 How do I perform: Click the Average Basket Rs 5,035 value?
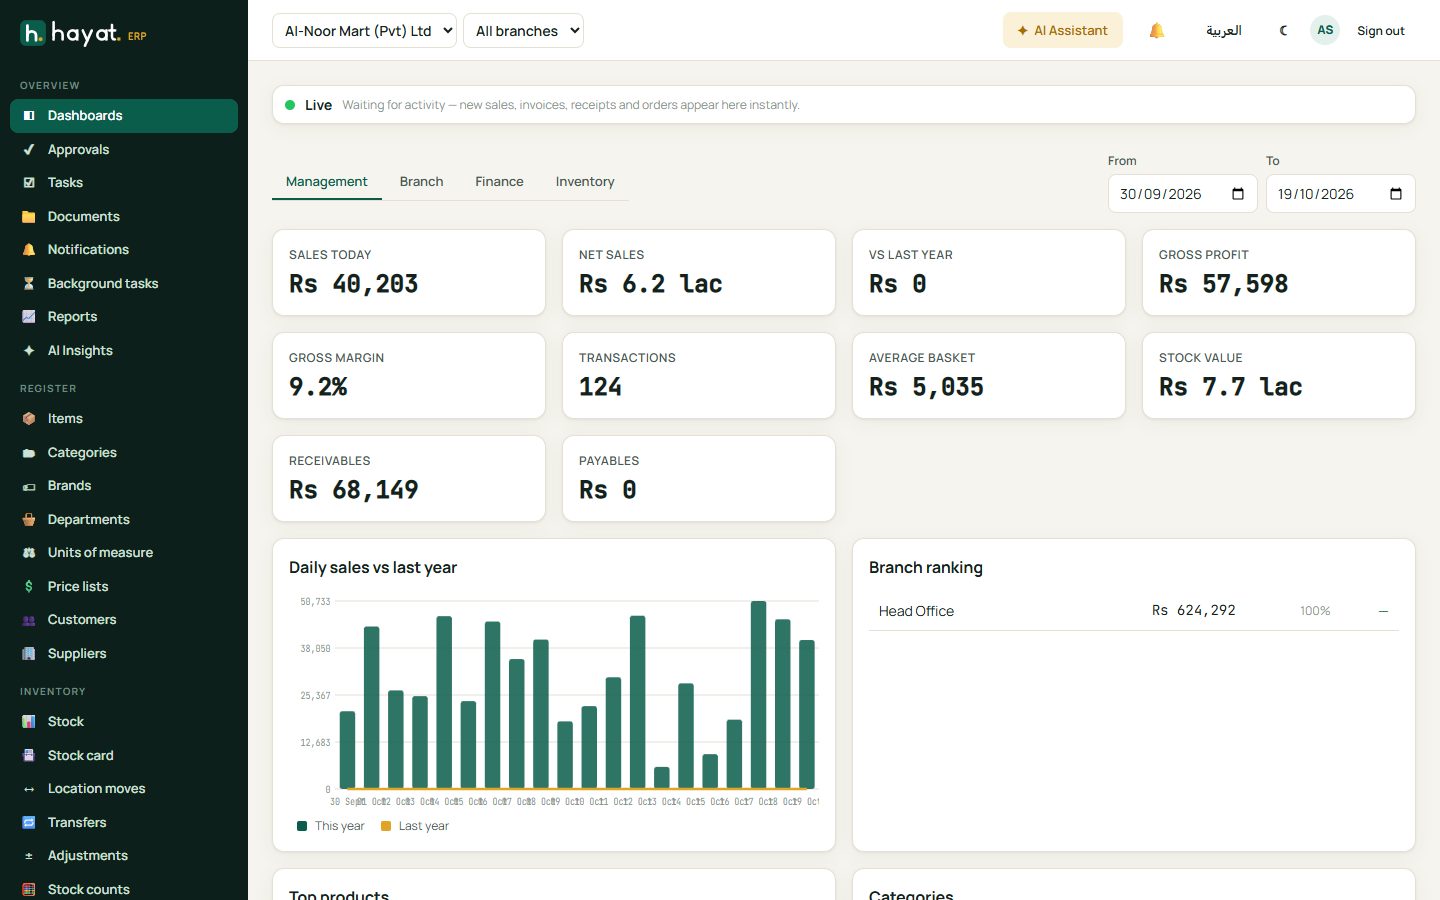[x=927, y=388]
